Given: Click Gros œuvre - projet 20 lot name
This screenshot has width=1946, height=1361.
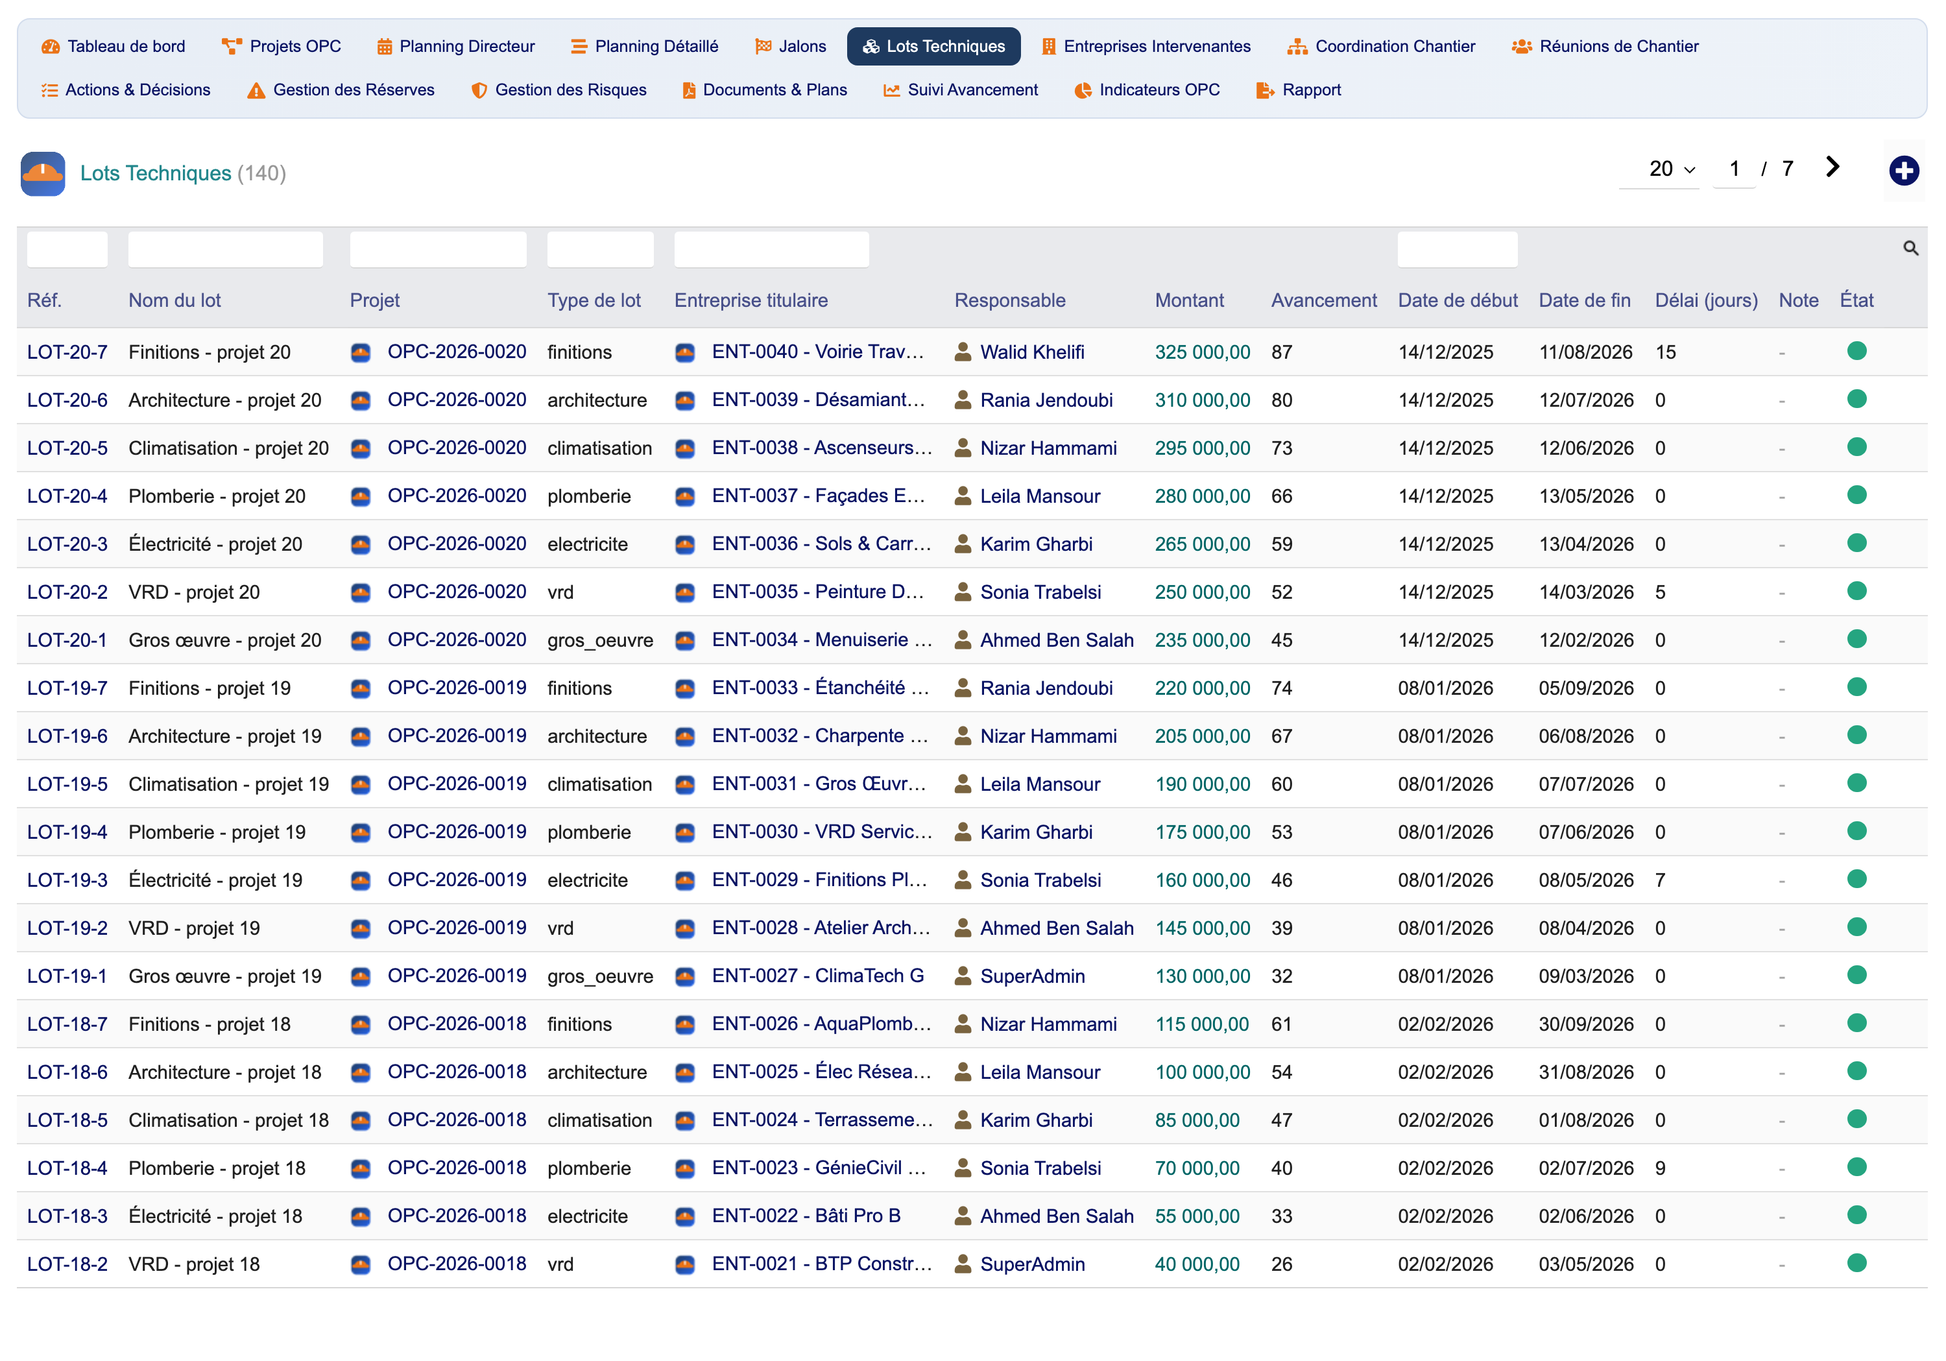Looking at the screenshot, I should [x=225, y=640].
